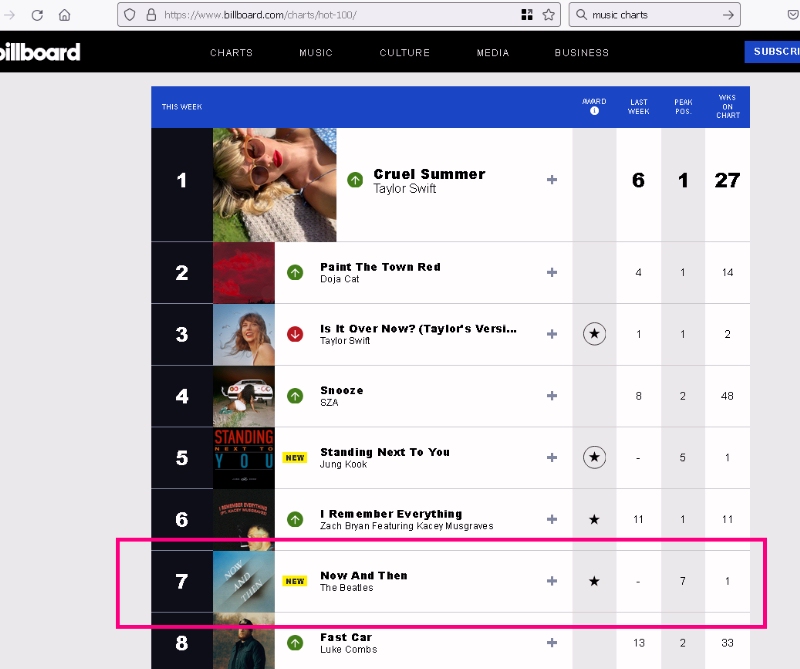The height and width of the screenshot is (669, 800).
Task: Expand Is It Over Now plus icon
Action: pyautogui.click(x=552, y=334)
